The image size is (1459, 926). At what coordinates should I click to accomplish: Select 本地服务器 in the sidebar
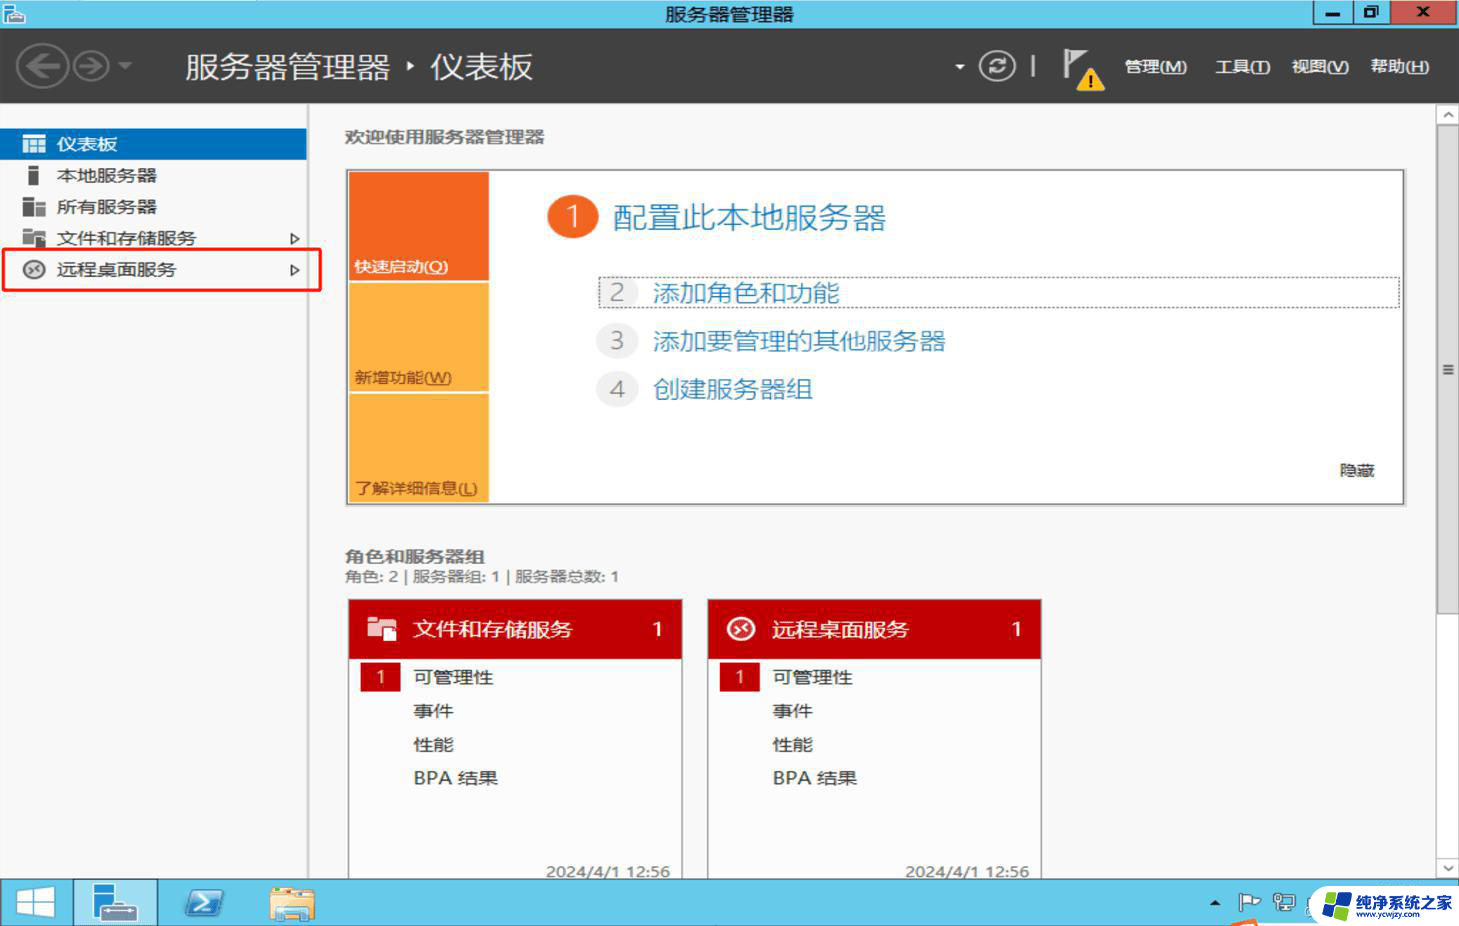coord(153,176)
